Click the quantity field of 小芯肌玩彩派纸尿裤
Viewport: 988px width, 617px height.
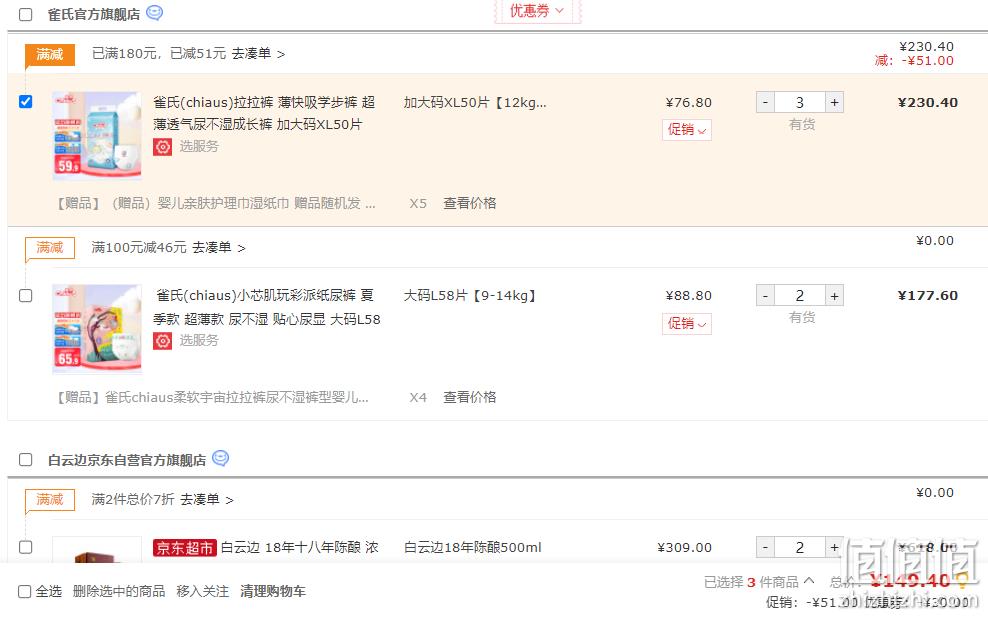pos(800,296)
